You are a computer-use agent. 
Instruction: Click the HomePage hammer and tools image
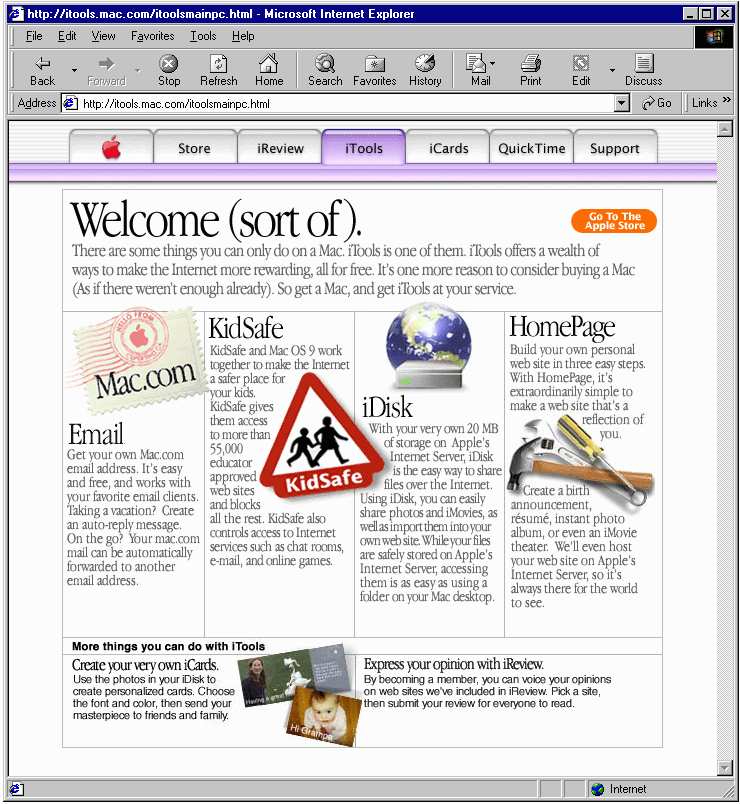579,464
